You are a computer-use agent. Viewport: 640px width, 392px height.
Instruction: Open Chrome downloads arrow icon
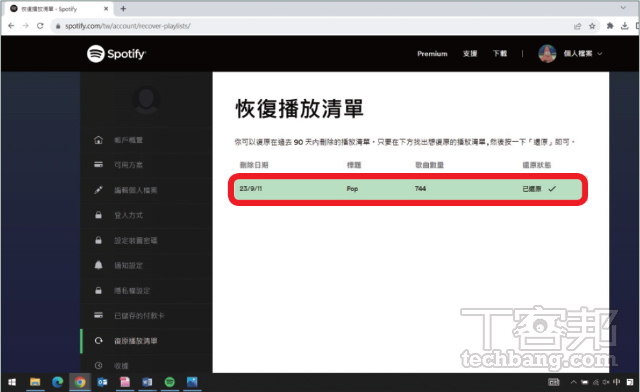624,26
